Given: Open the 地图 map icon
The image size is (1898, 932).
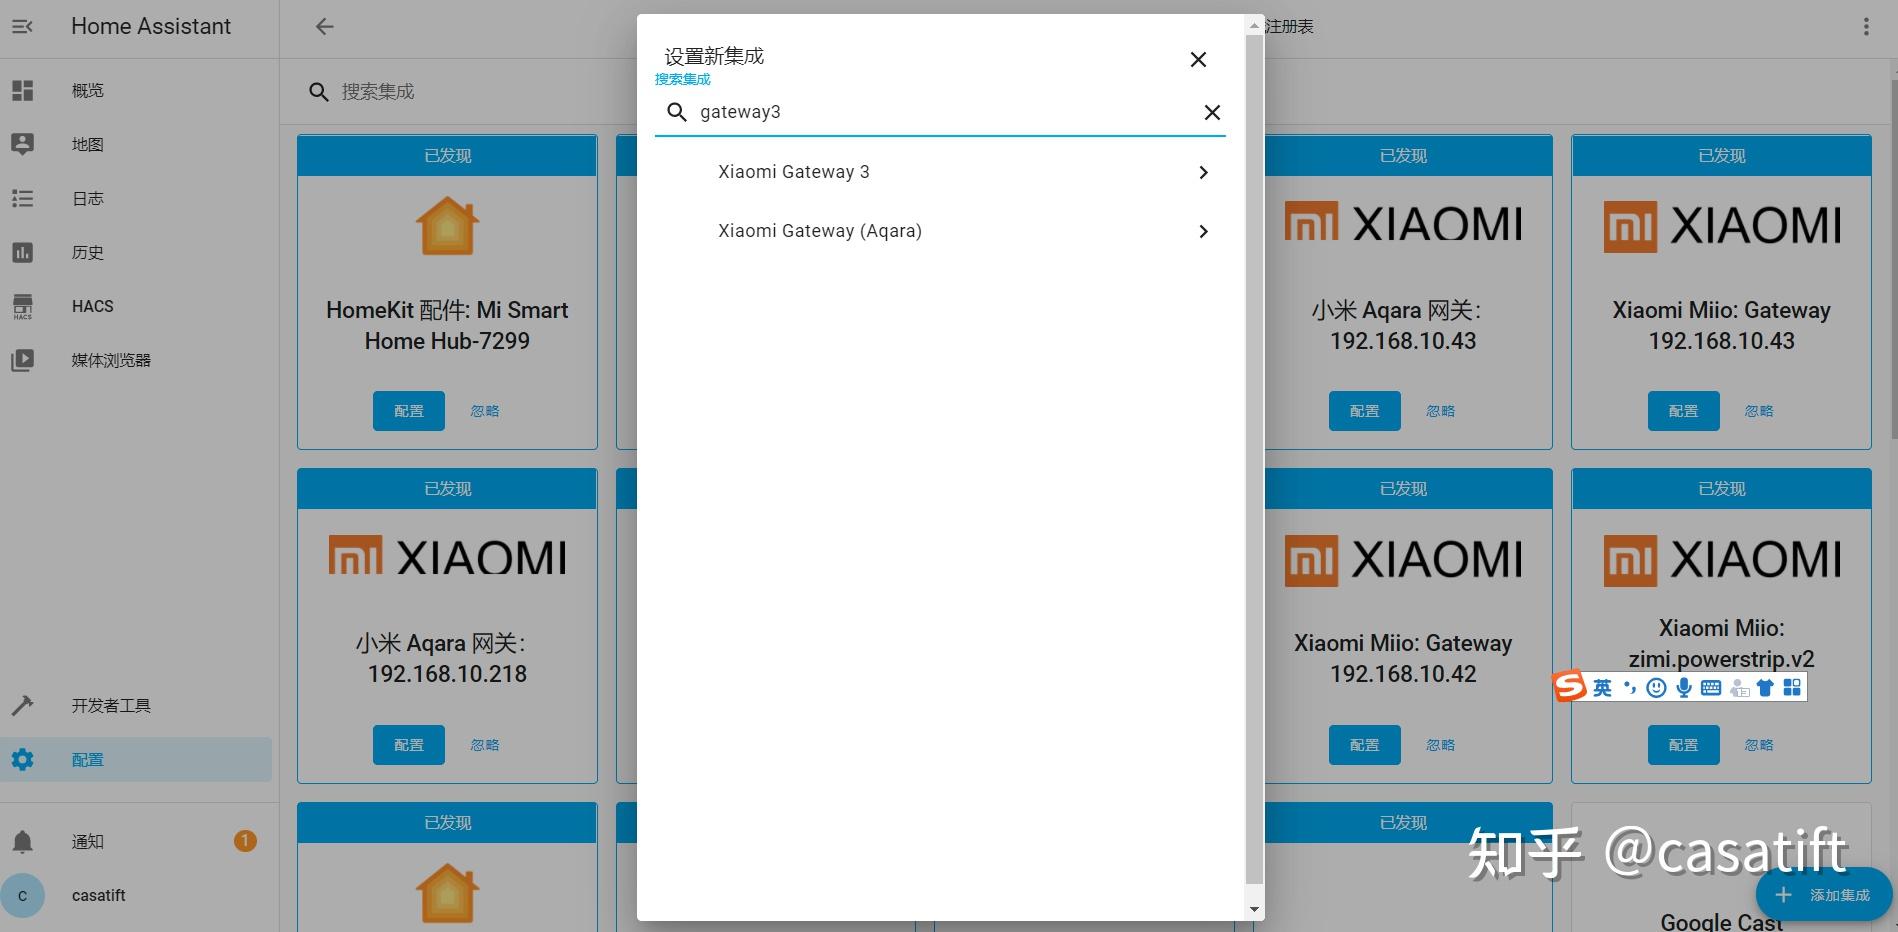Looking at the screenshot, I should point(22,145).
